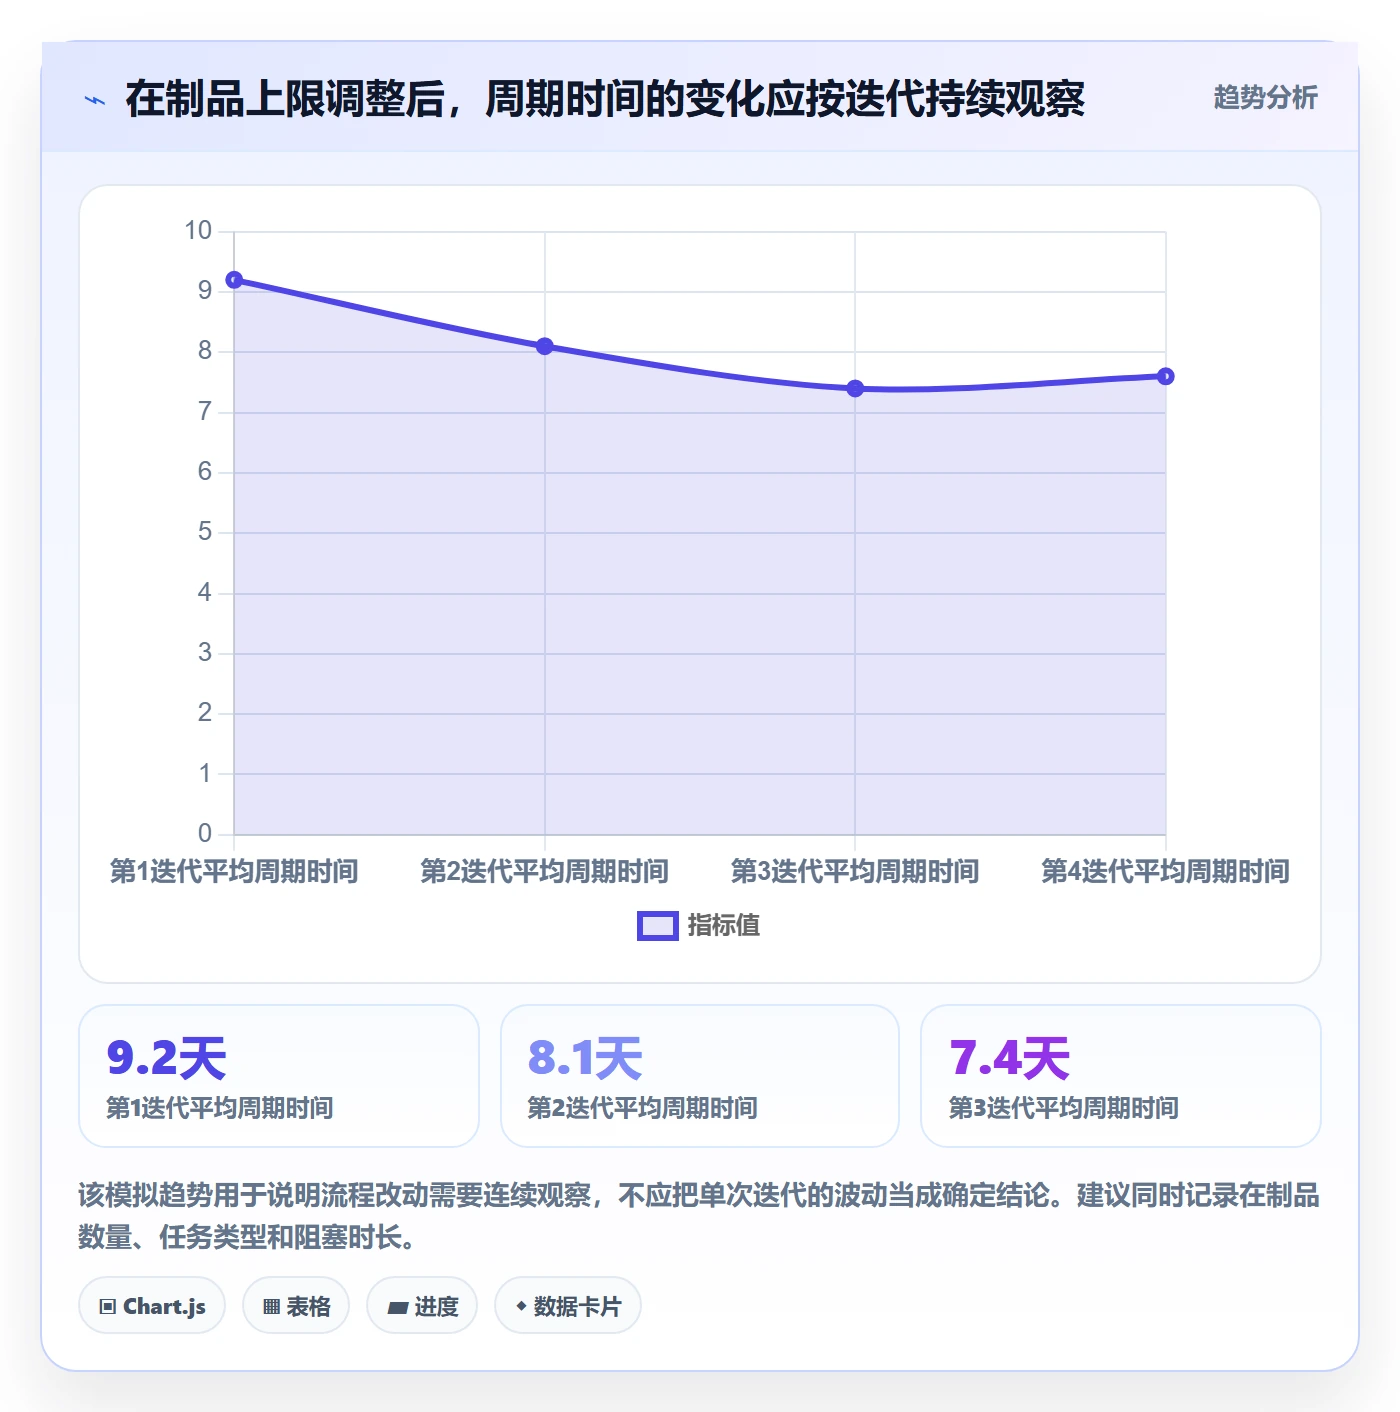Click the 第3迭代平均周期时间 card caption

[1064, 1108]
